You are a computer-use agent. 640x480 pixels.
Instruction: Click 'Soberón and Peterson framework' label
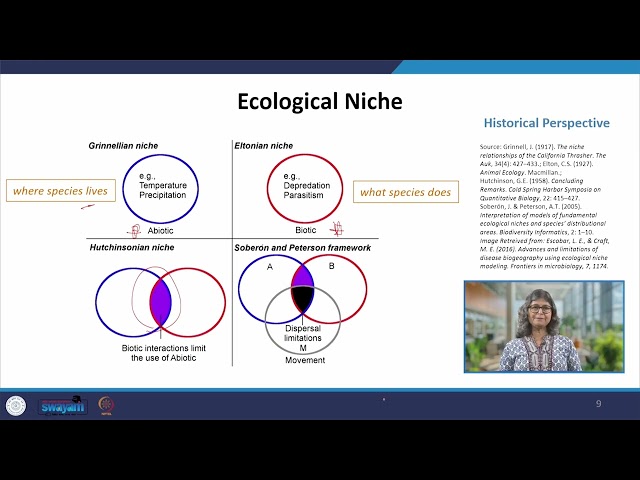[302, 248]
